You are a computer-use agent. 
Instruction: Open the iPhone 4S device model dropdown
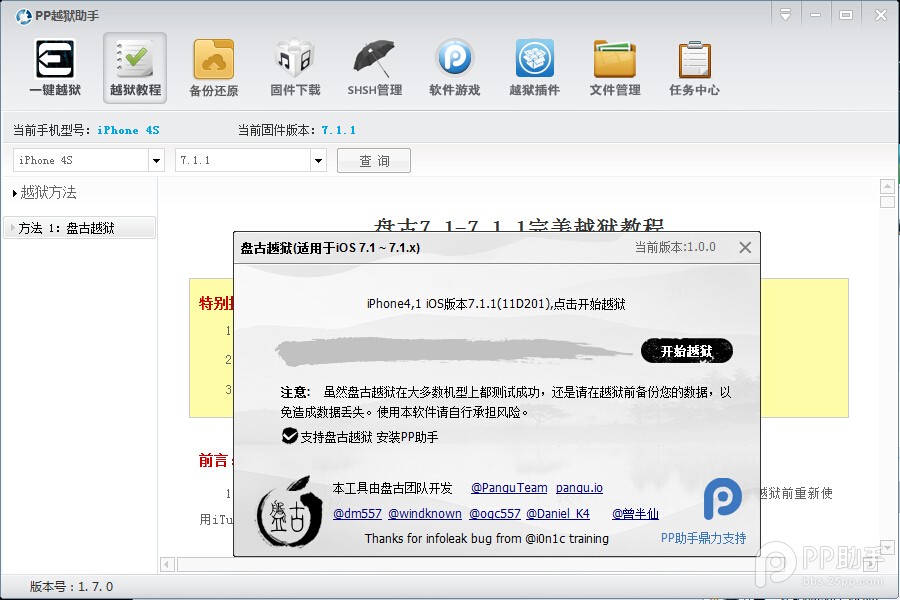(157, 160)
